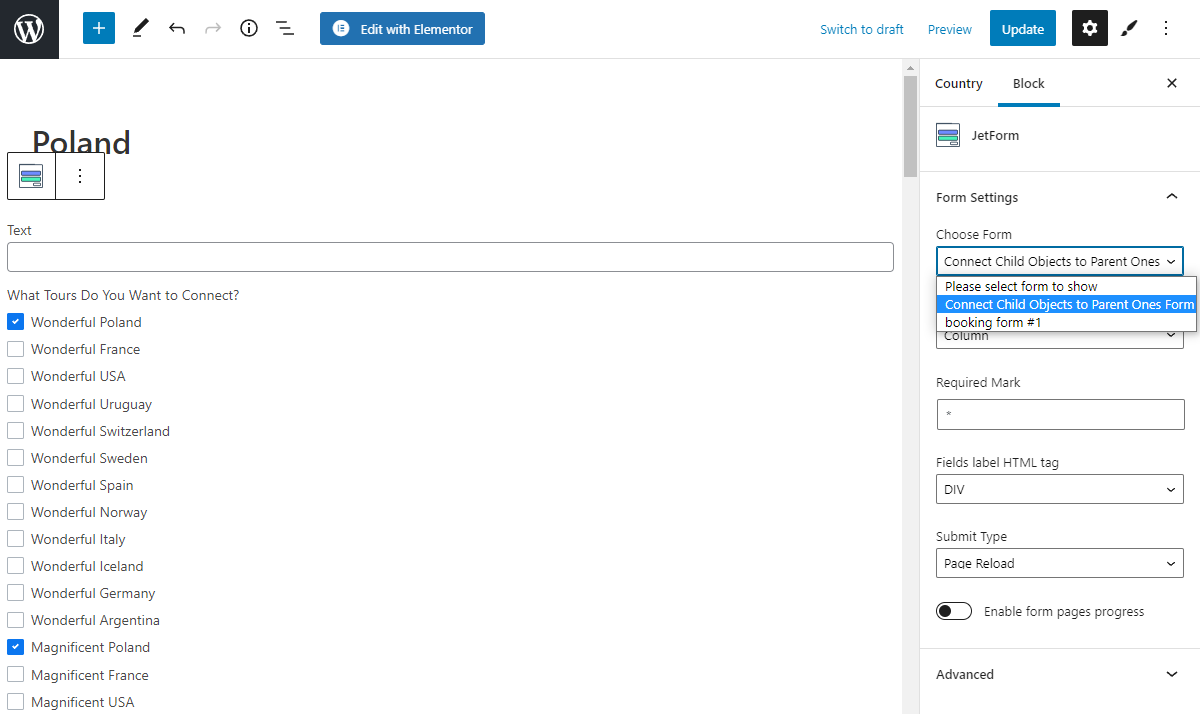
Task: Open the block options three-dot menu
Action: coord(80,175)
